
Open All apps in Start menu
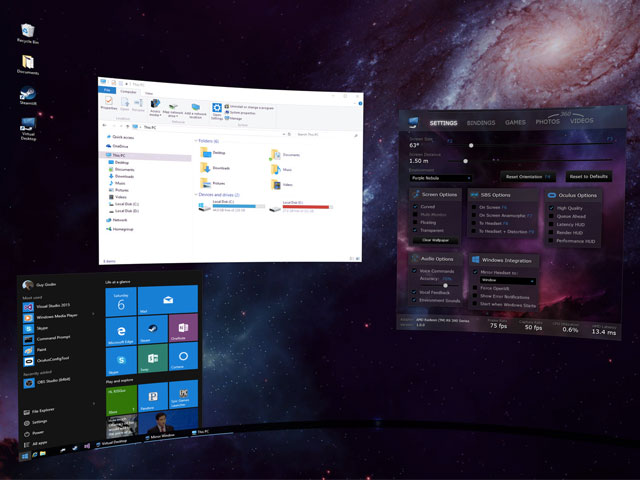36,444
